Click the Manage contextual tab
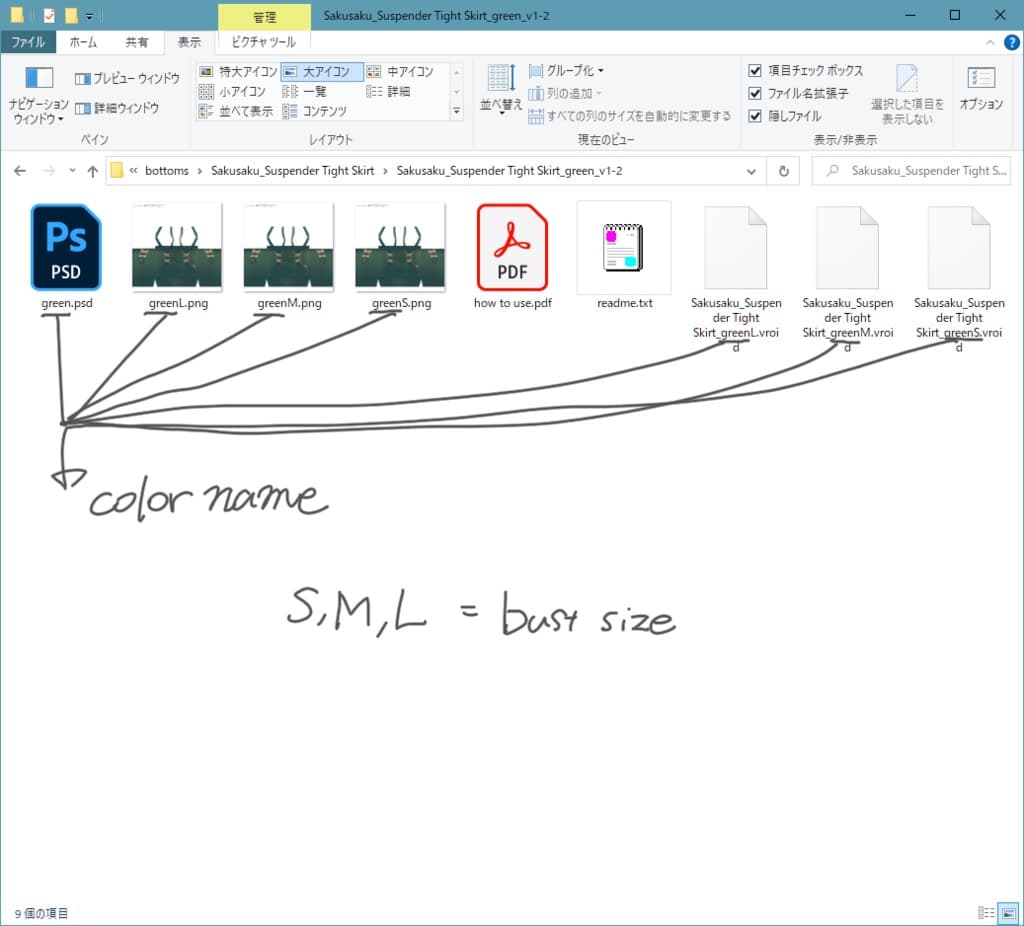 click(x=264, y=16)
